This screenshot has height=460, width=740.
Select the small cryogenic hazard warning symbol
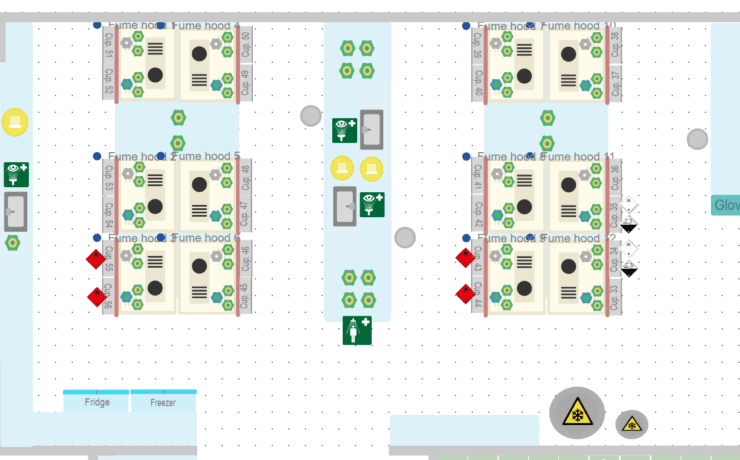click(x=631, y=424)
